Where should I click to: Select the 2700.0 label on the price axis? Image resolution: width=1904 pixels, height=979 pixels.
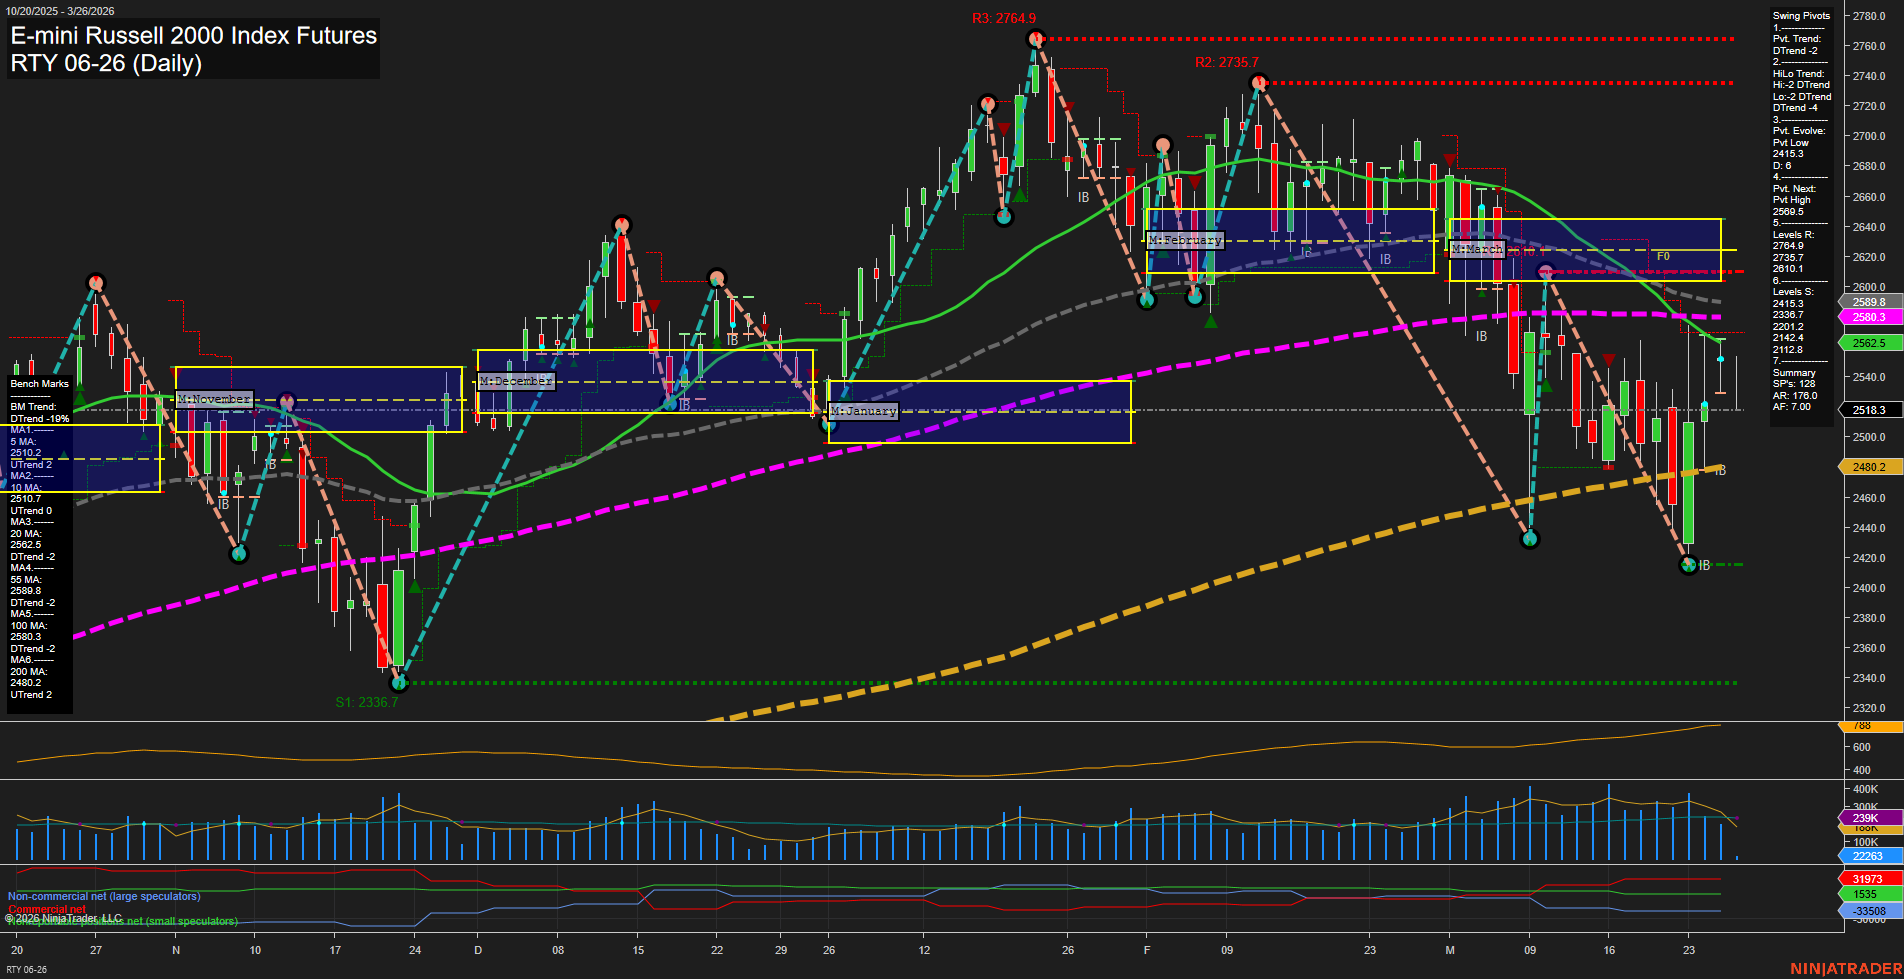click(1869, 136)
